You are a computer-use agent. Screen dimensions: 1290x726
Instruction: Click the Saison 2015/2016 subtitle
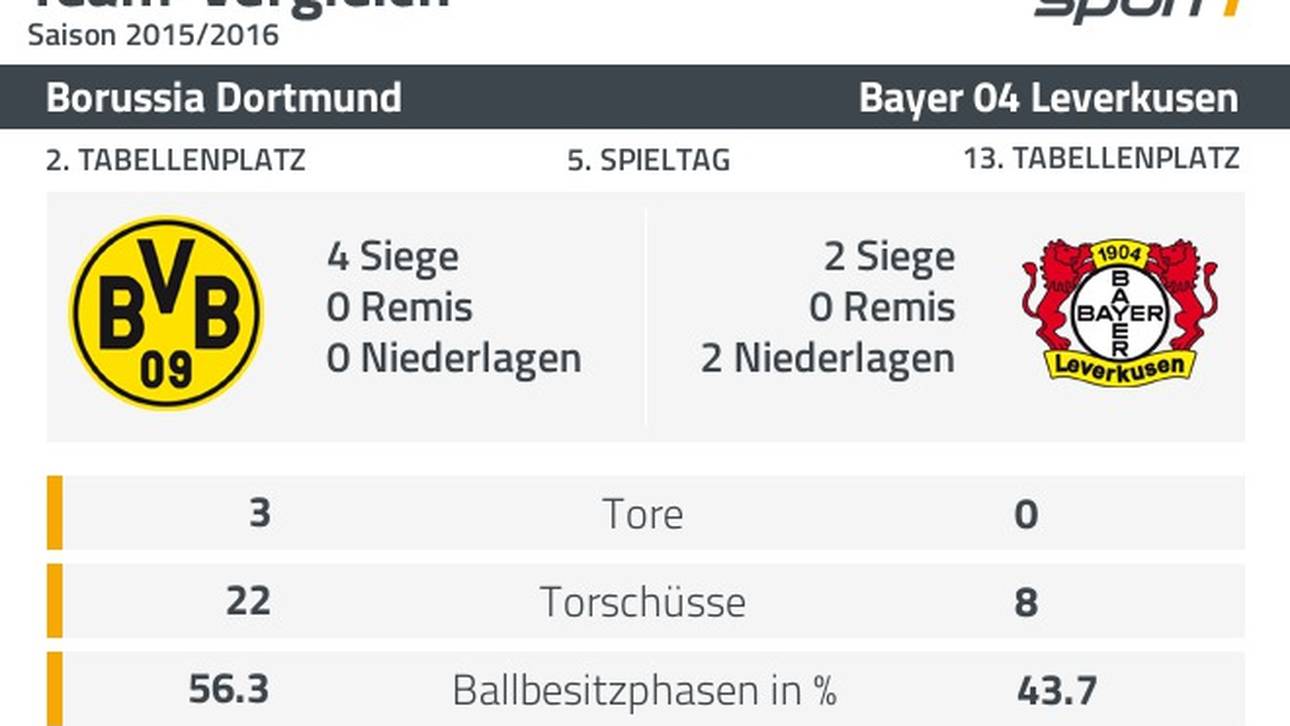click(153, 35)
